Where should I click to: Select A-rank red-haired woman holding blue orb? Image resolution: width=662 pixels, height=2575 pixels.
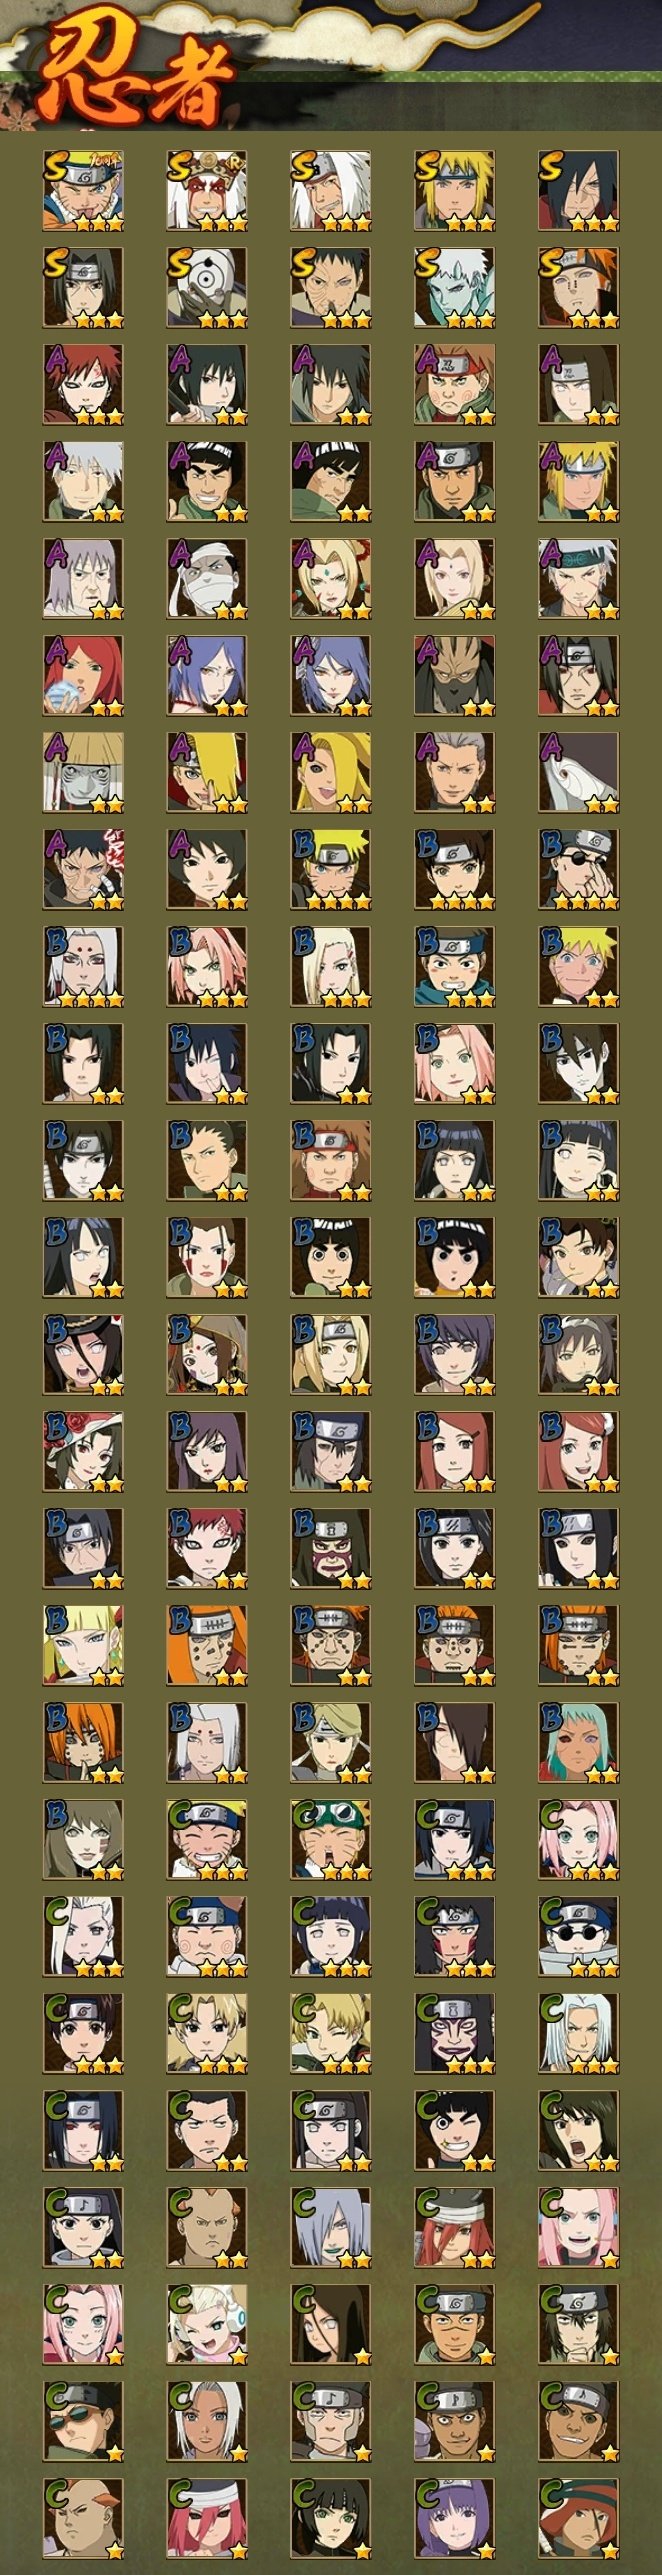[83, 676]
